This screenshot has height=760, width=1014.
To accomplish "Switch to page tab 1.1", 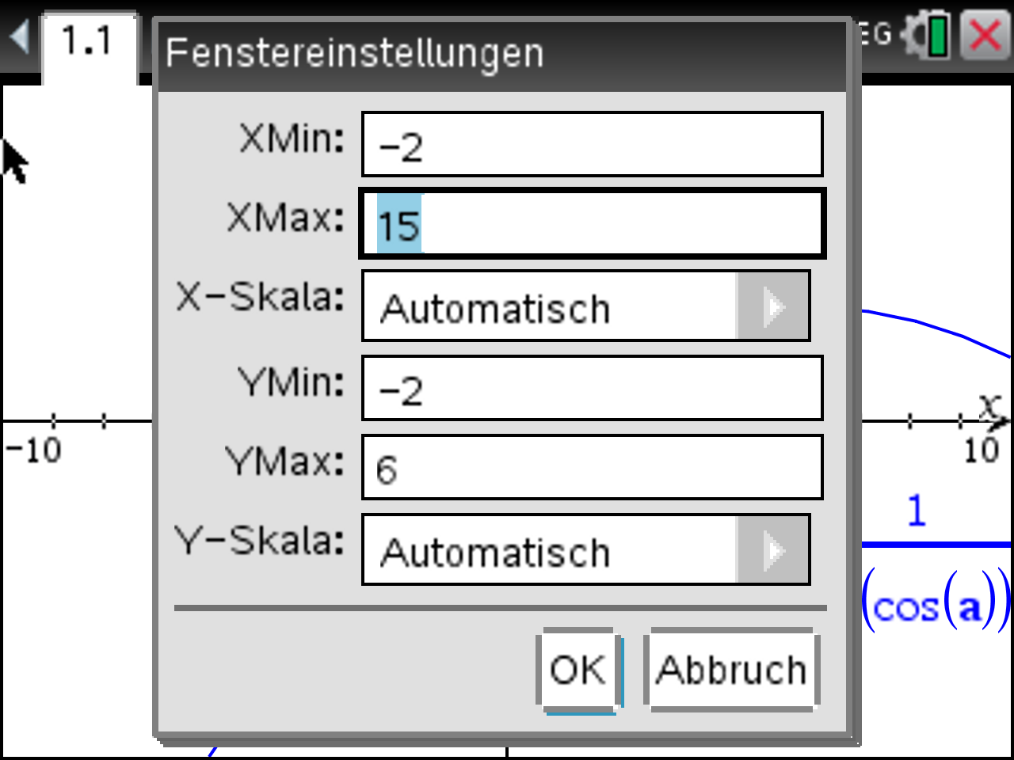I will [88, 43].
